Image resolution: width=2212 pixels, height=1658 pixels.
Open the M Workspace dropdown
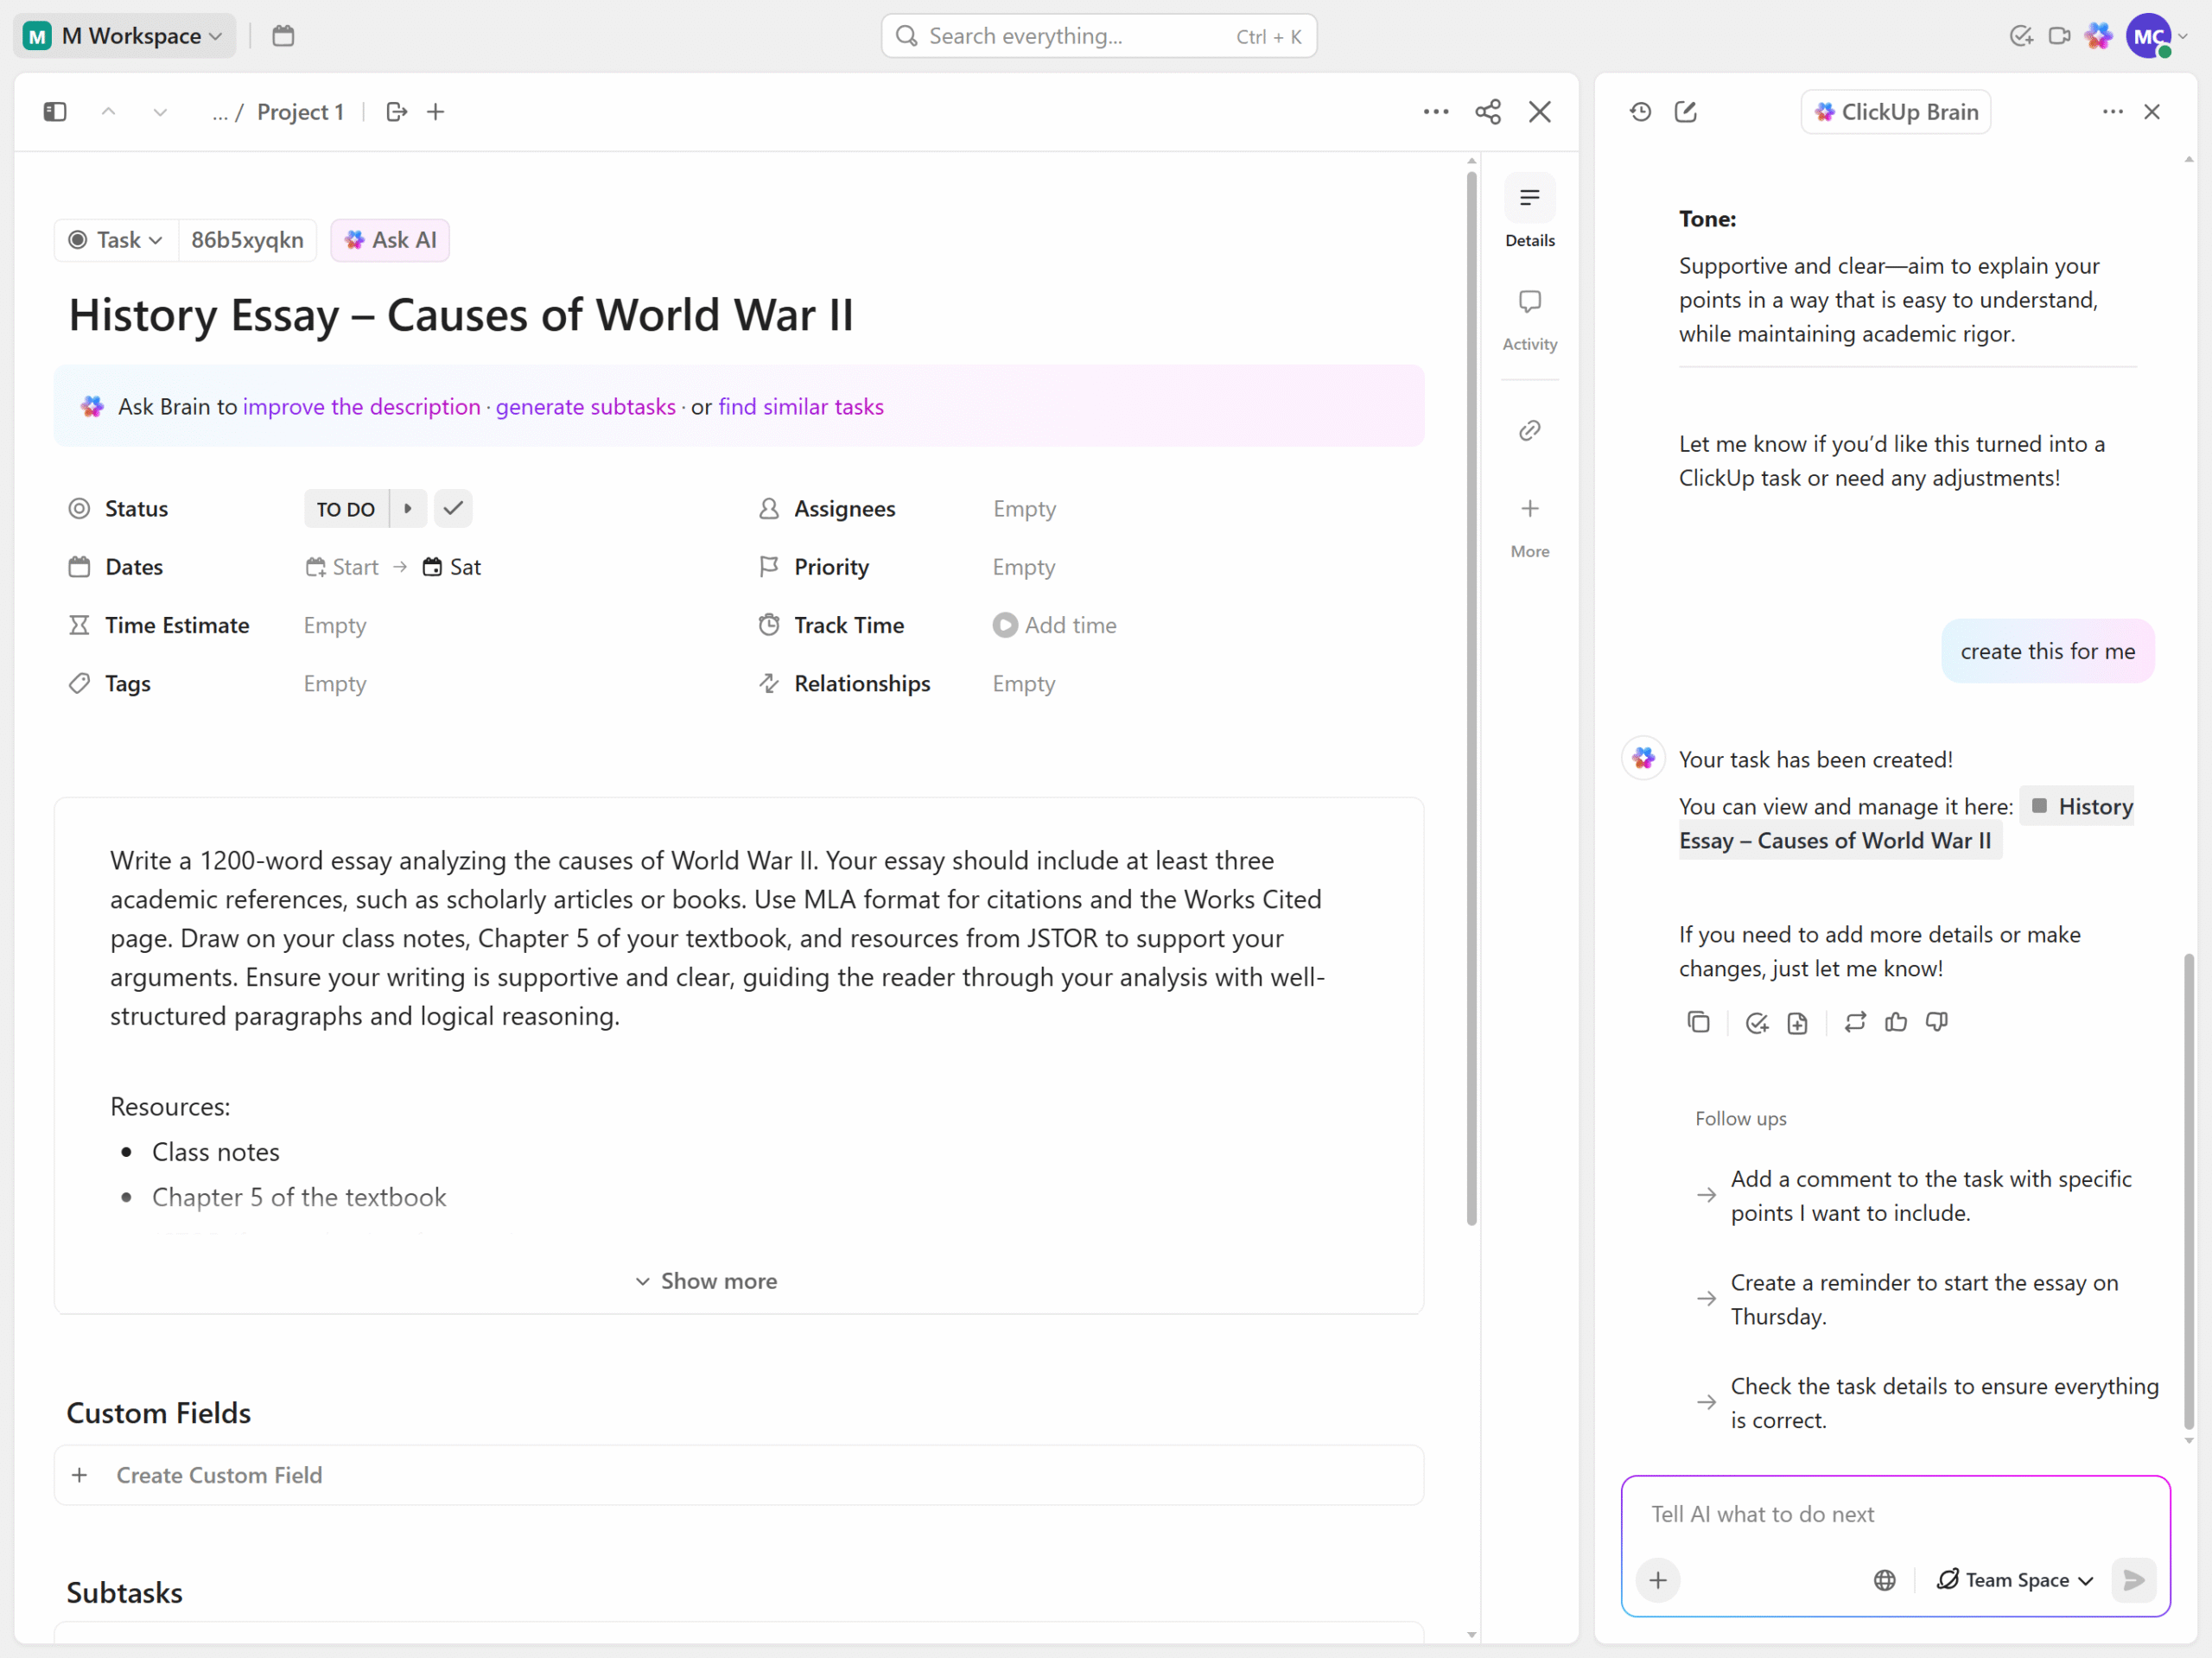[x=124, y=36]
